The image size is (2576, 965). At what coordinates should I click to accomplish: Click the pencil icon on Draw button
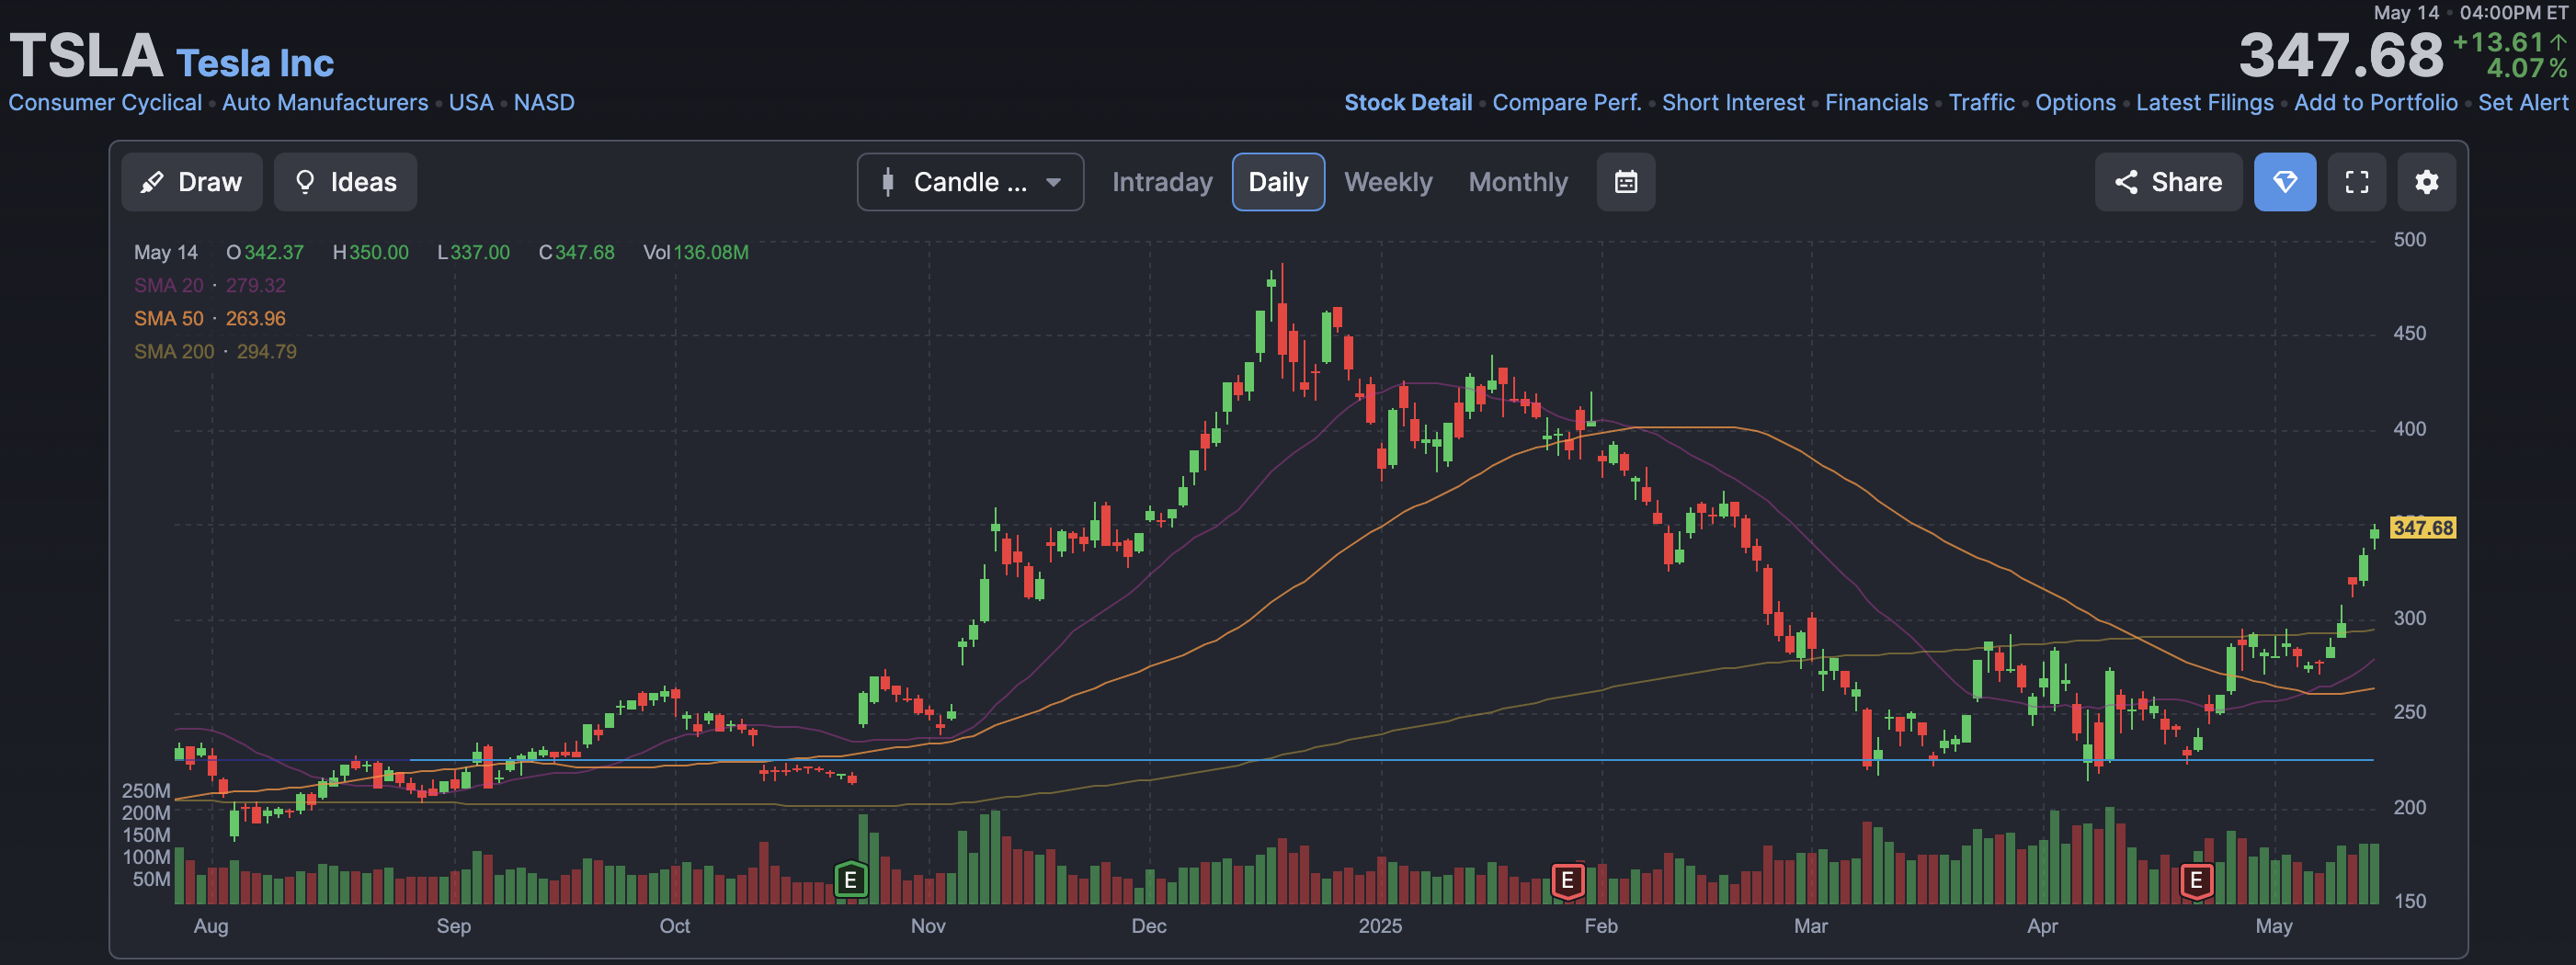pos(152,182)
